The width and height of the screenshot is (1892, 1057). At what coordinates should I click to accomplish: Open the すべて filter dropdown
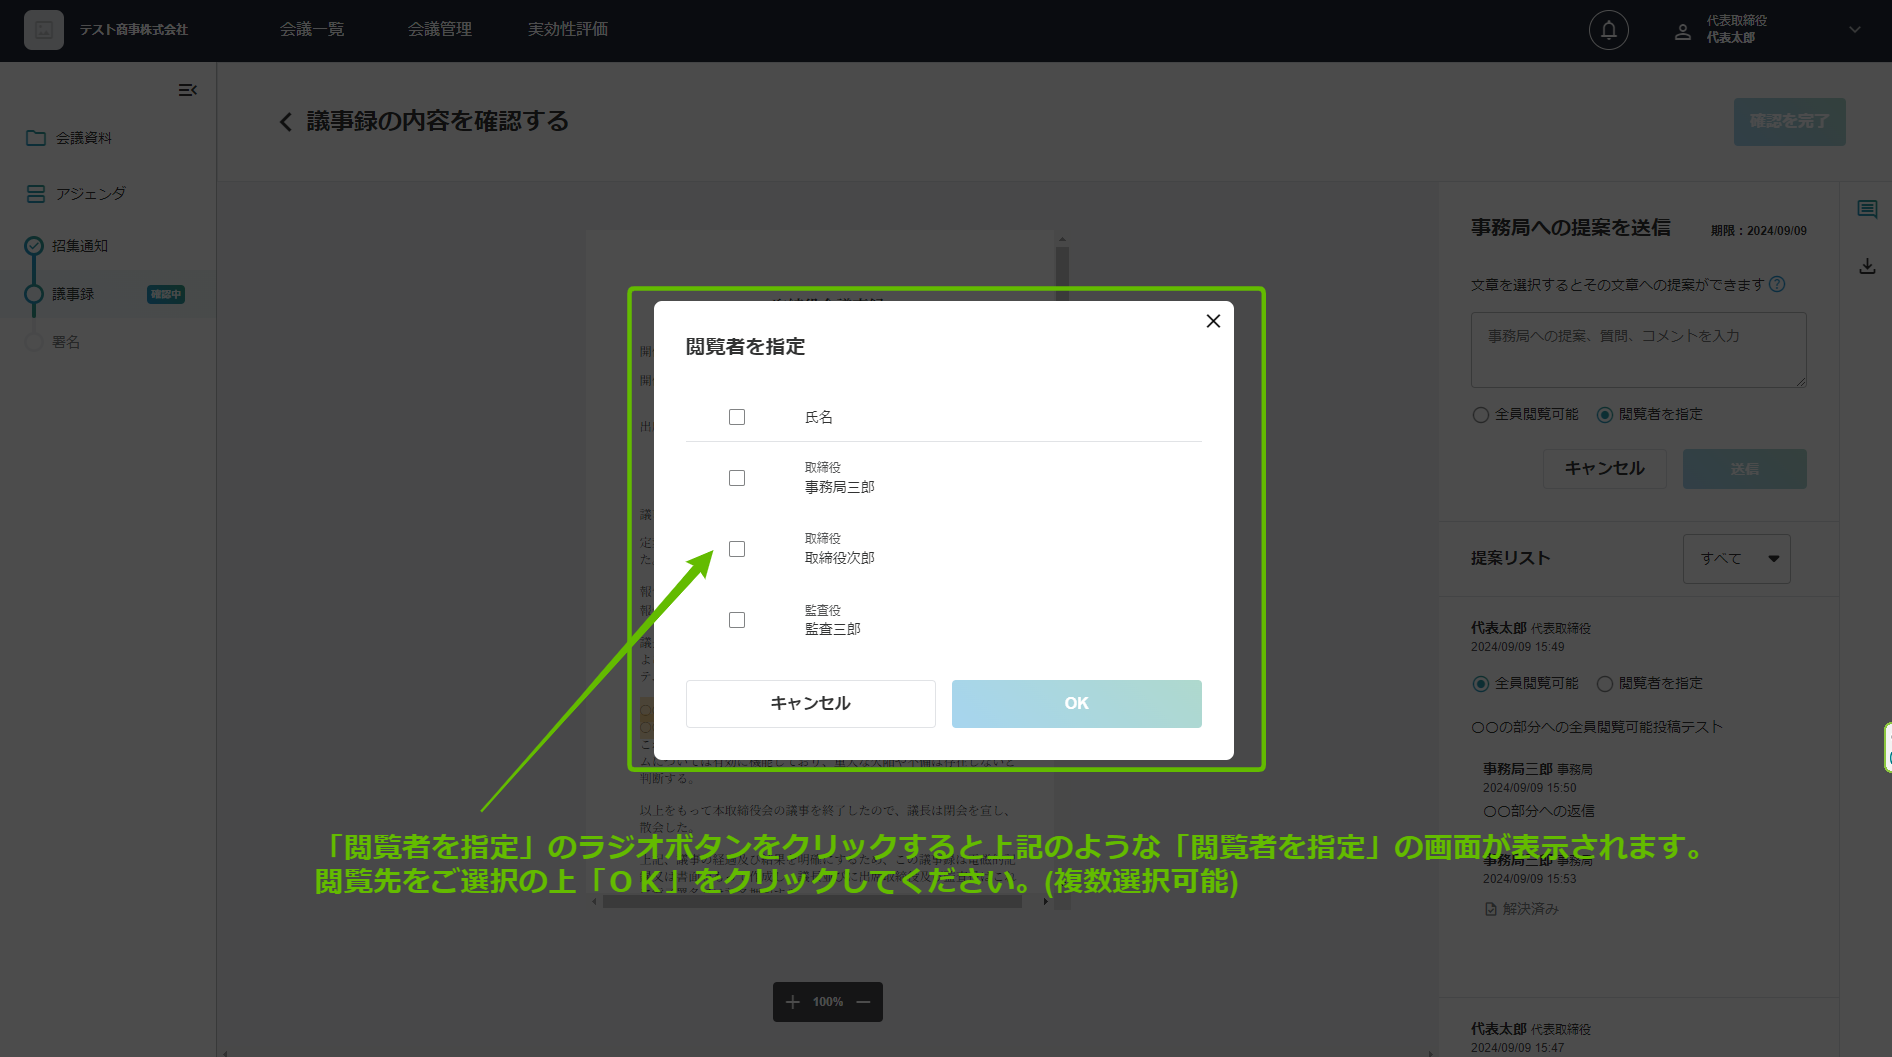point(1736,558)
